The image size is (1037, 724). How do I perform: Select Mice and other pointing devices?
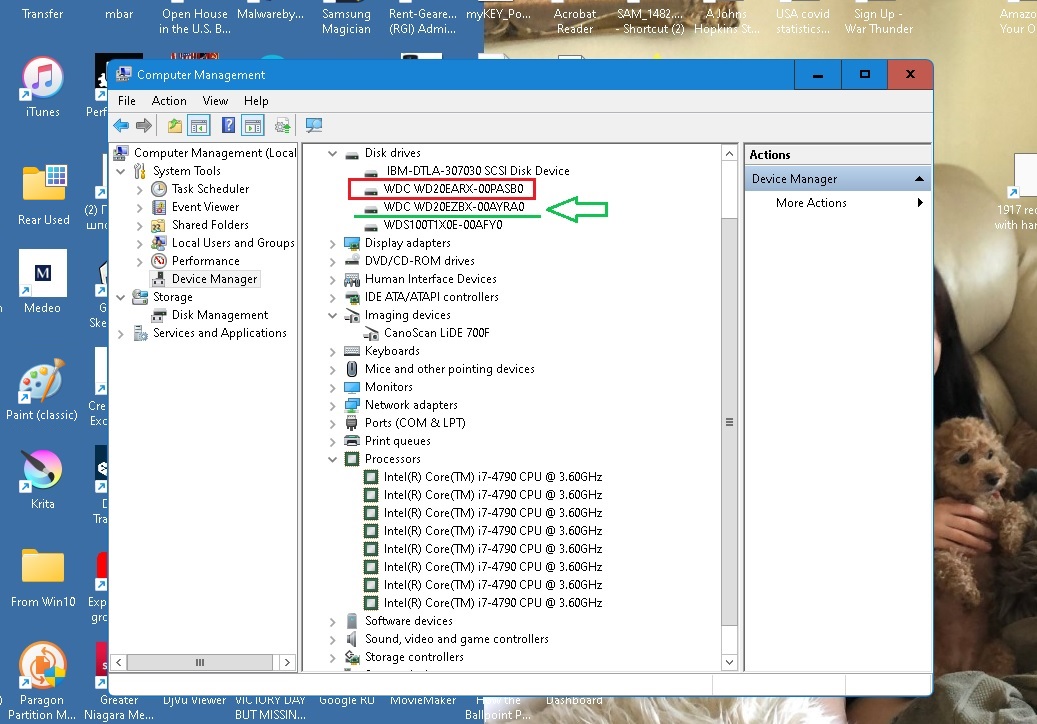click(x=449, y=369)
